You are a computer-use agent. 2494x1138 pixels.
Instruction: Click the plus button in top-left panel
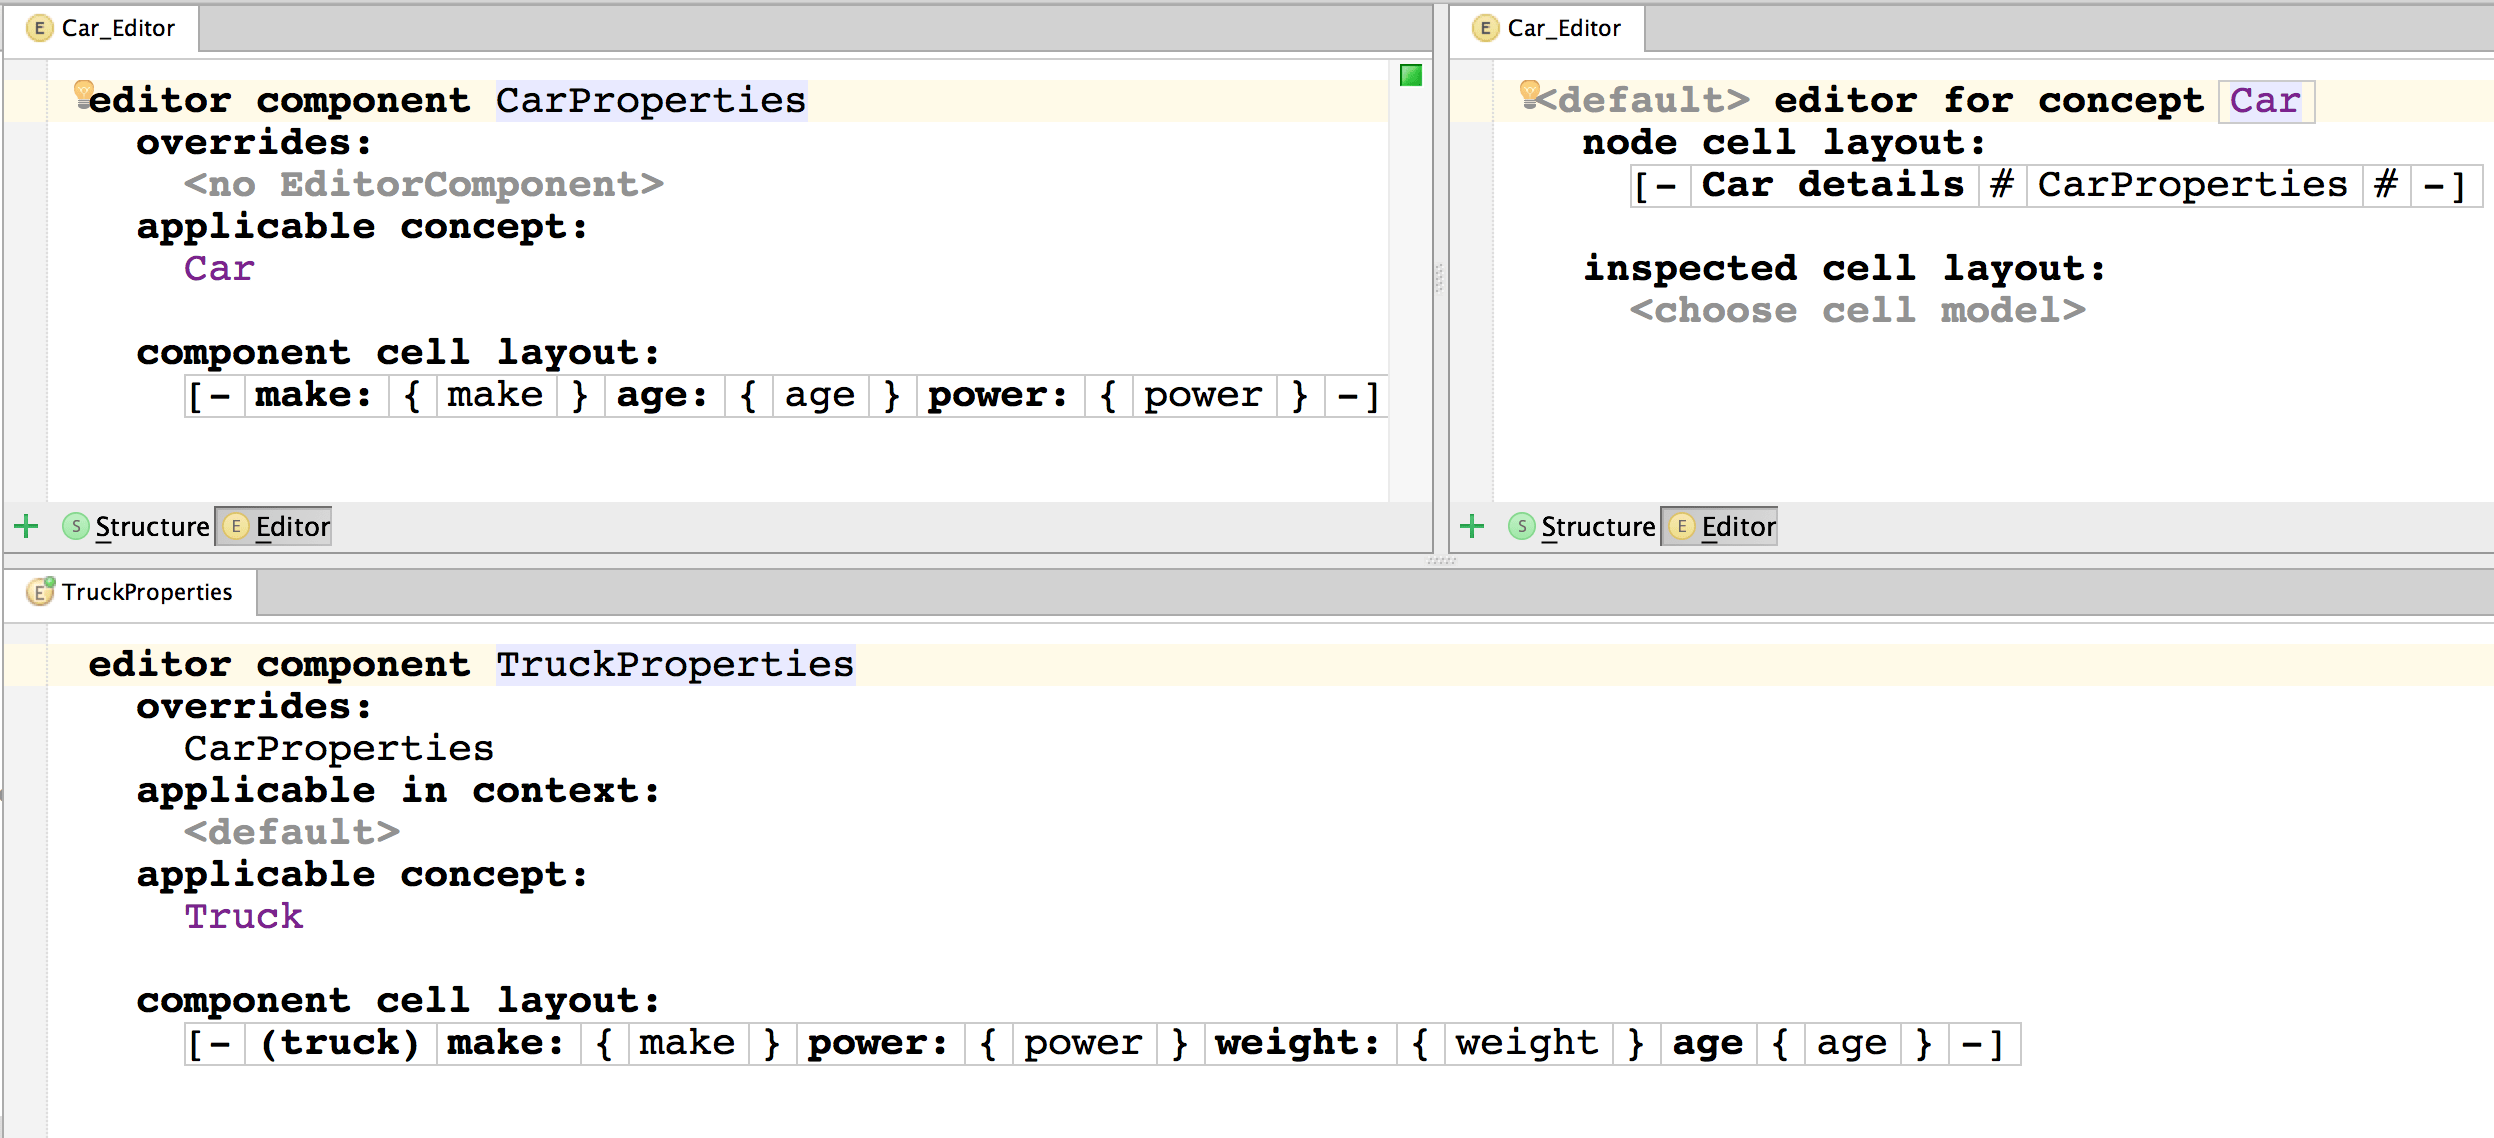[24, 525]
